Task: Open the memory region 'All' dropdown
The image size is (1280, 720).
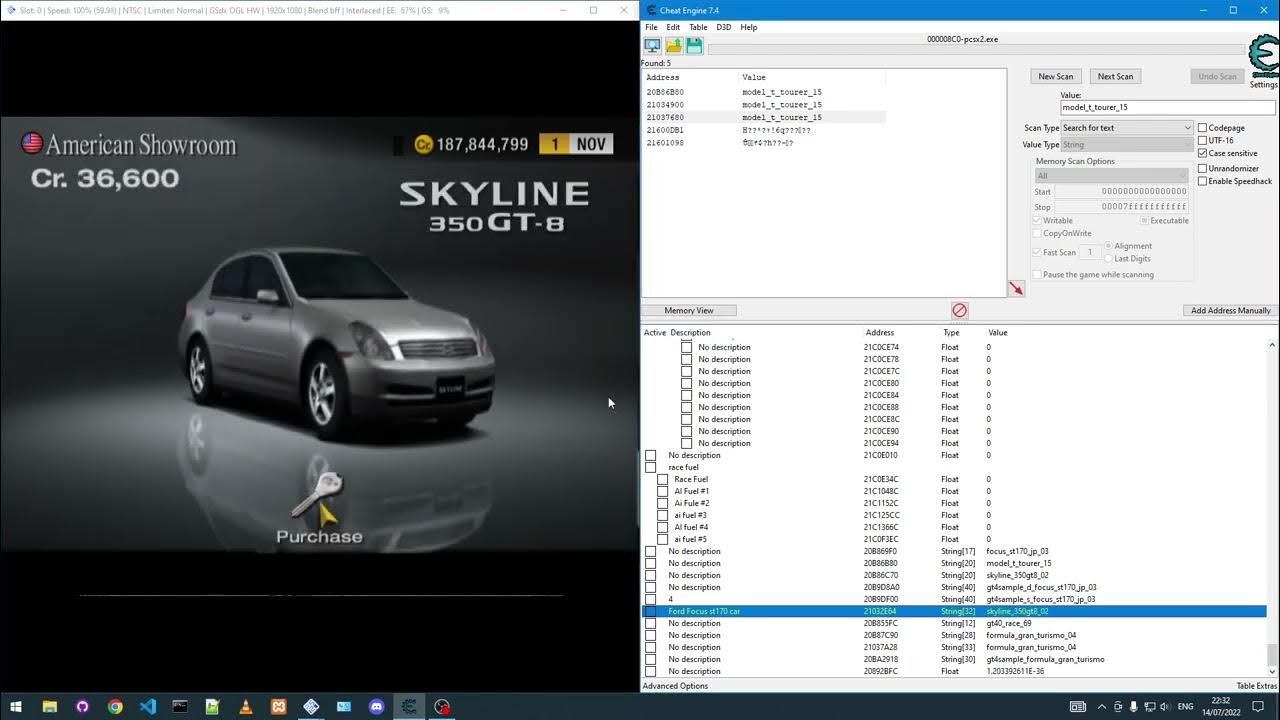Action: [1111, 176]
